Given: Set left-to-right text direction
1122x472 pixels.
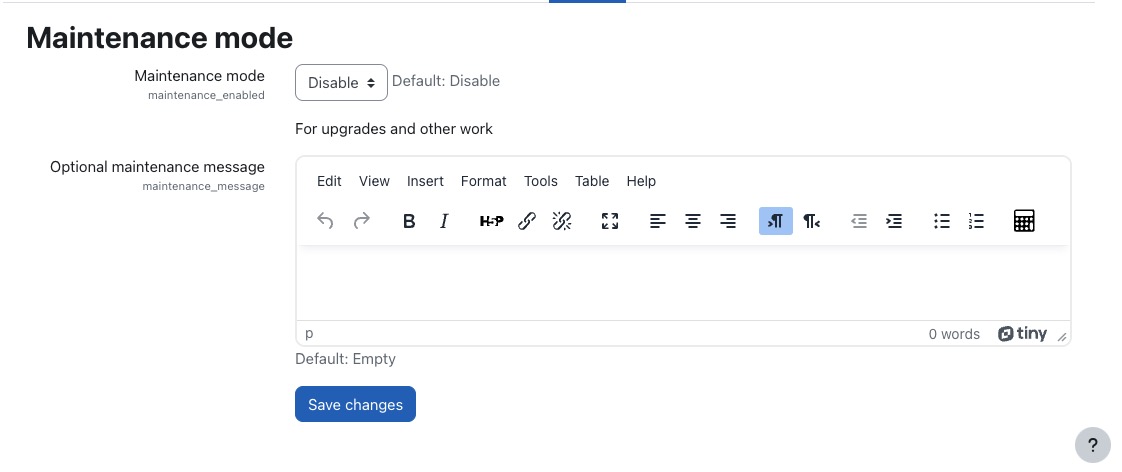Looking at the screenshot, I should pyautogui.click(x=776, y=221).
